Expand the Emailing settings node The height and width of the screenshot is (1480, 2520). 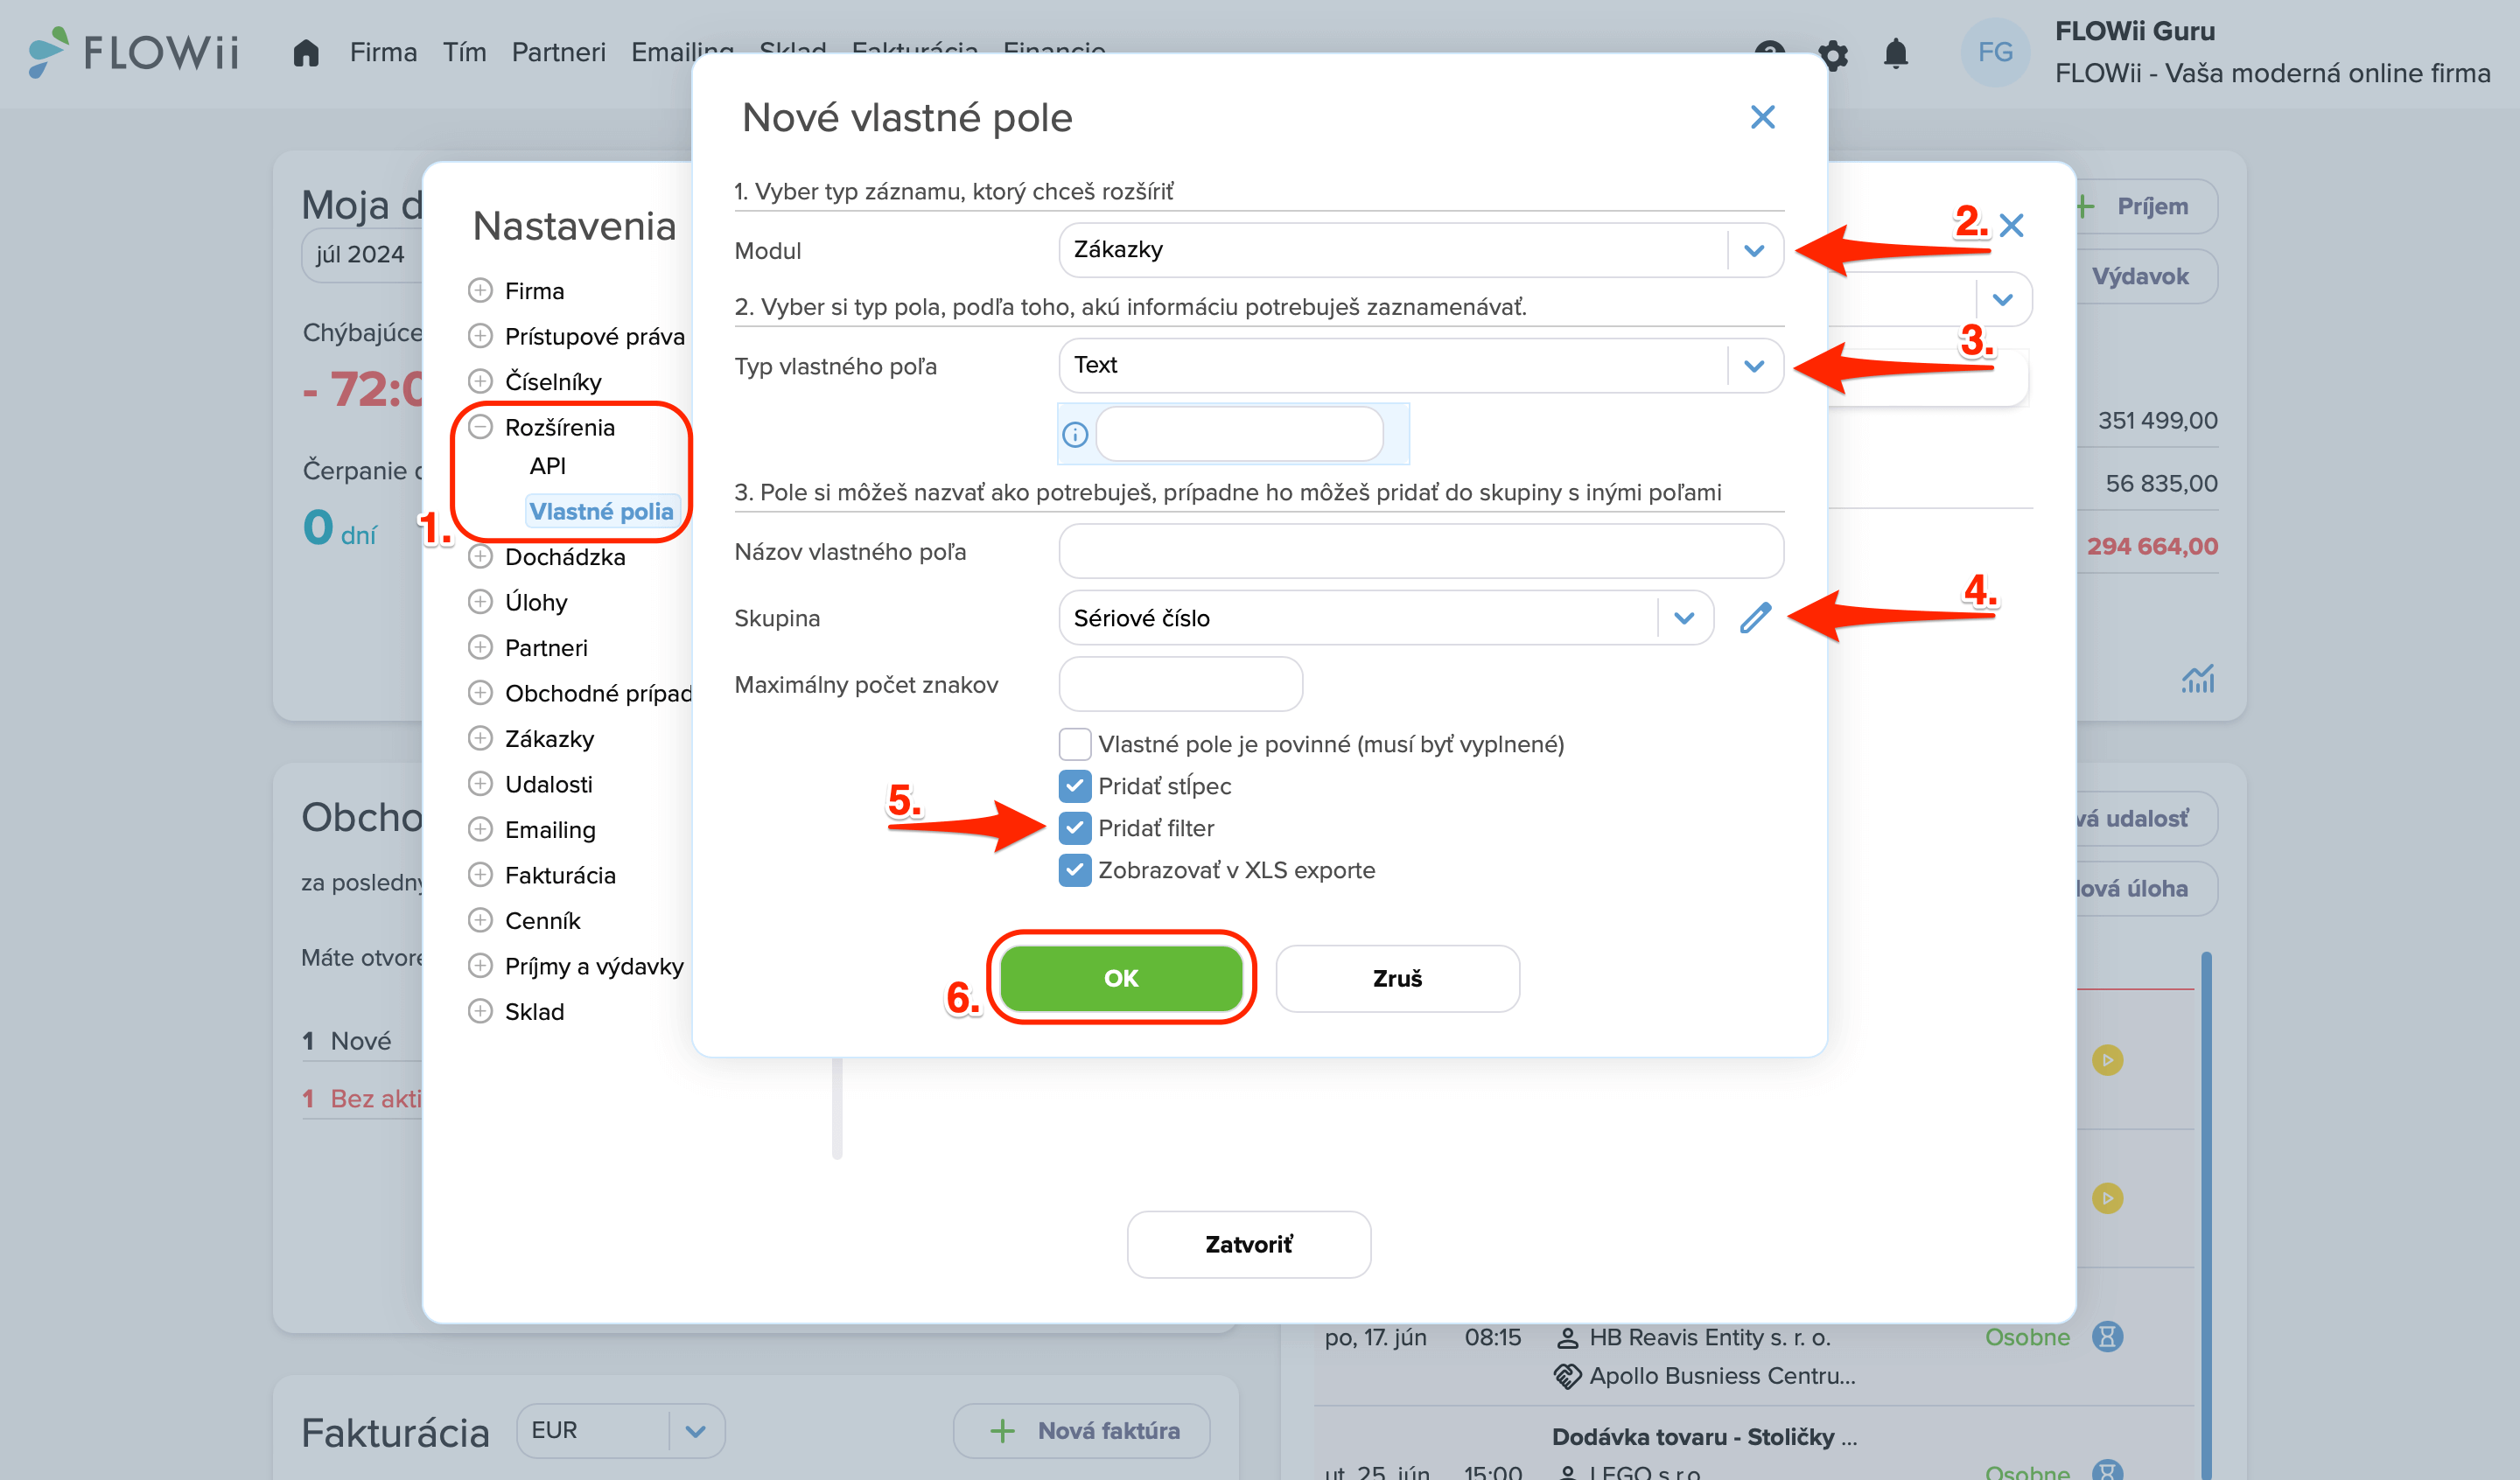coord(480,829)
